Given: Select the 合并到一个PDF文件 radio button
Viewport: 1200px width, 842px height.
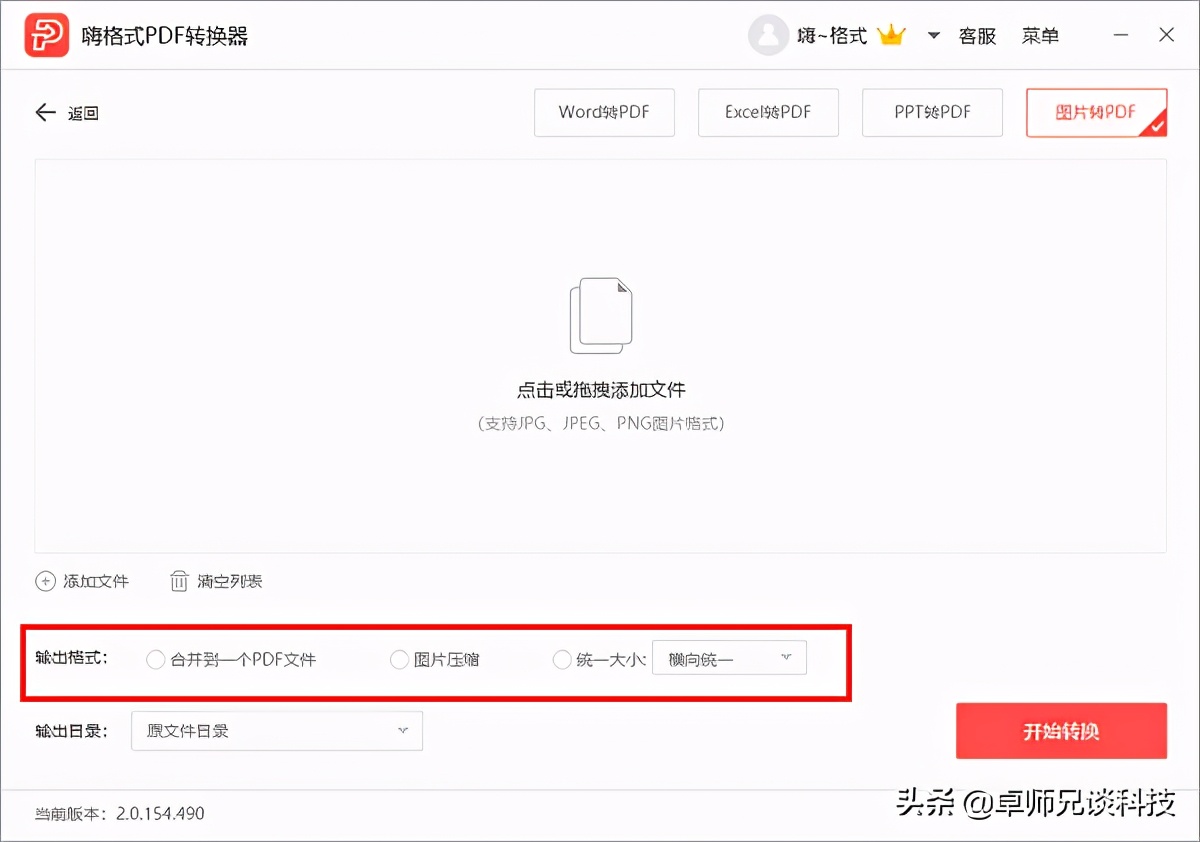Looking at the screenshot, I should (x=156, y=659).
